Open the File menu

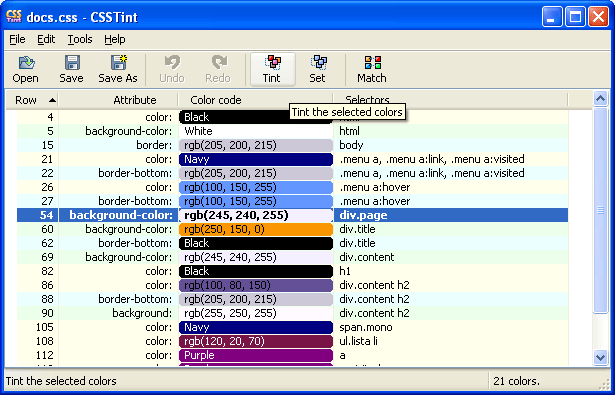pyautogui.click(x=17, y=39)
